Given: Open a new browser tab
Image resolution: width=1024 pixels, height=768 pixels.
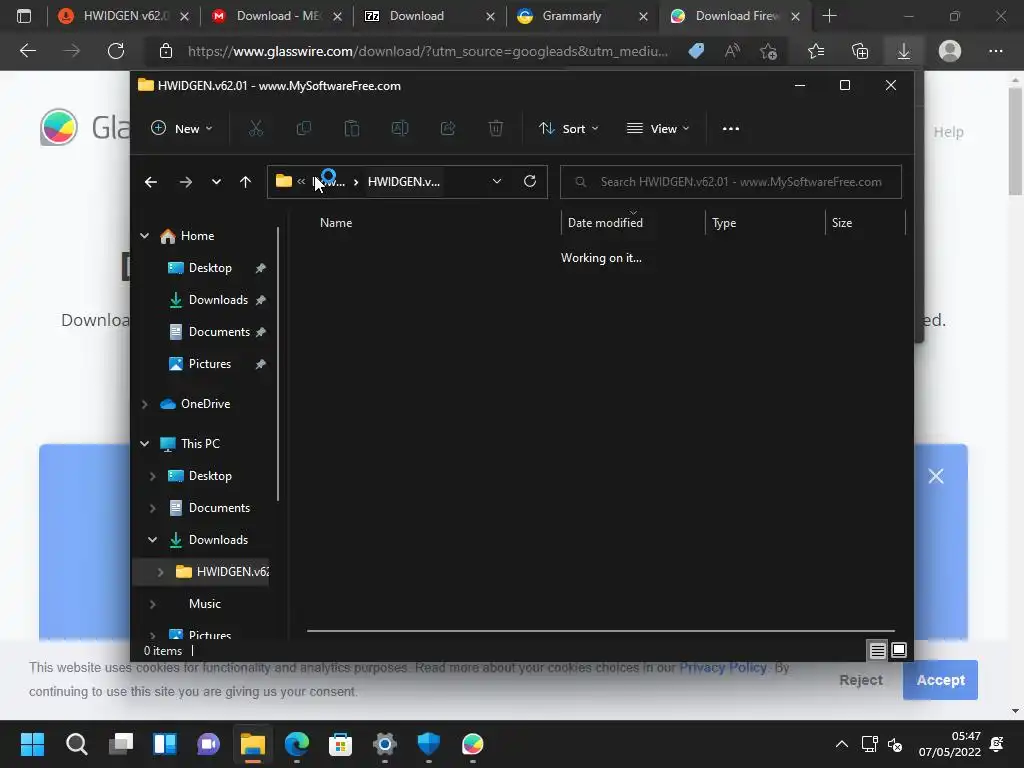Looking at the screenshot, I should click(829, 16).
